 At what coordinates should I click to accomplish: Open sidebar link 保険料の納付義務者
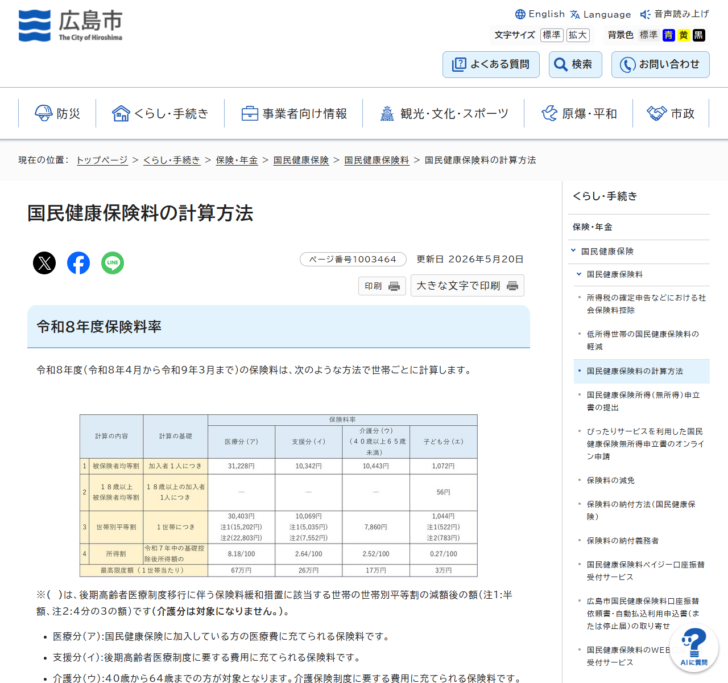pos(622,540)
